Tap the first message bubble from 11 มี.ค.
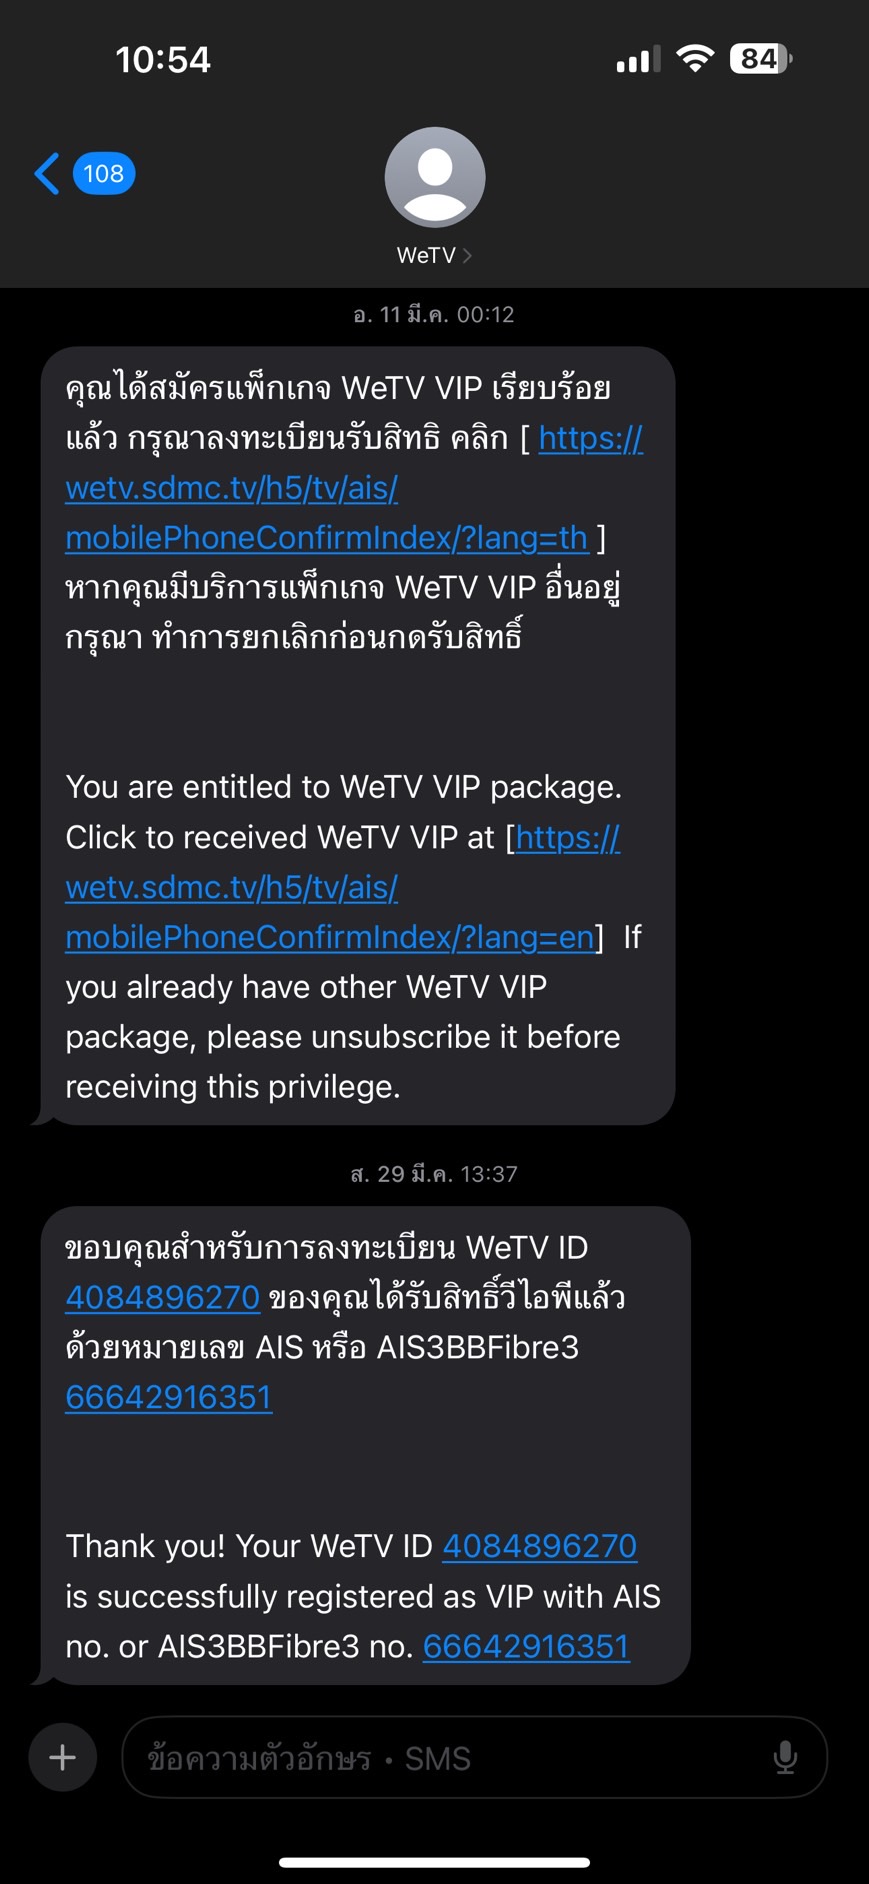 click(358, 736)
